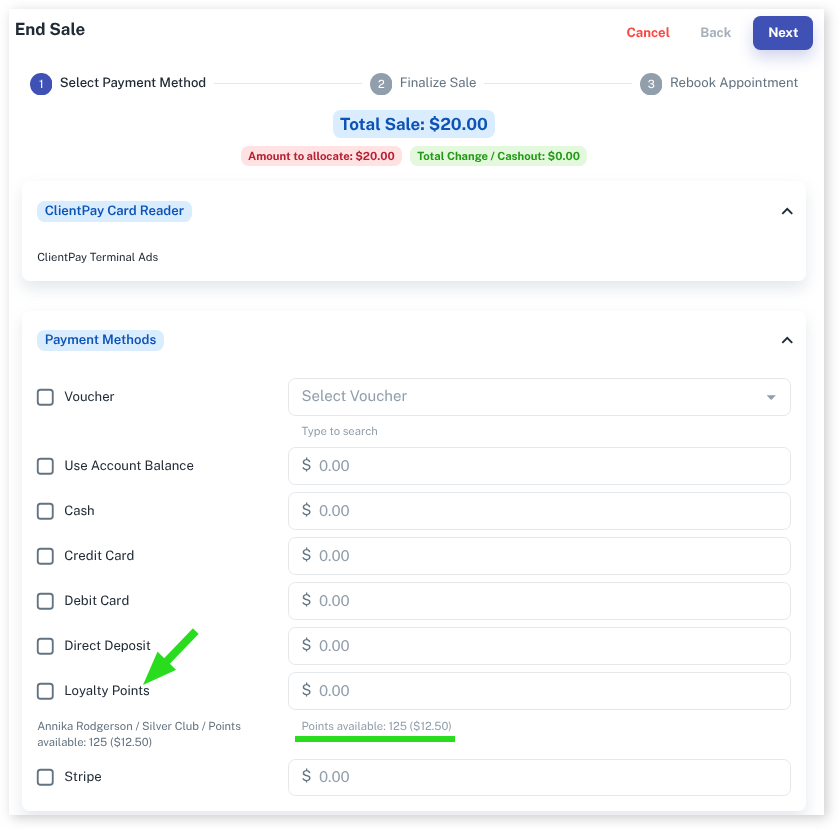
Task: Check the Use Account Balance option
Action: point(45,466)
